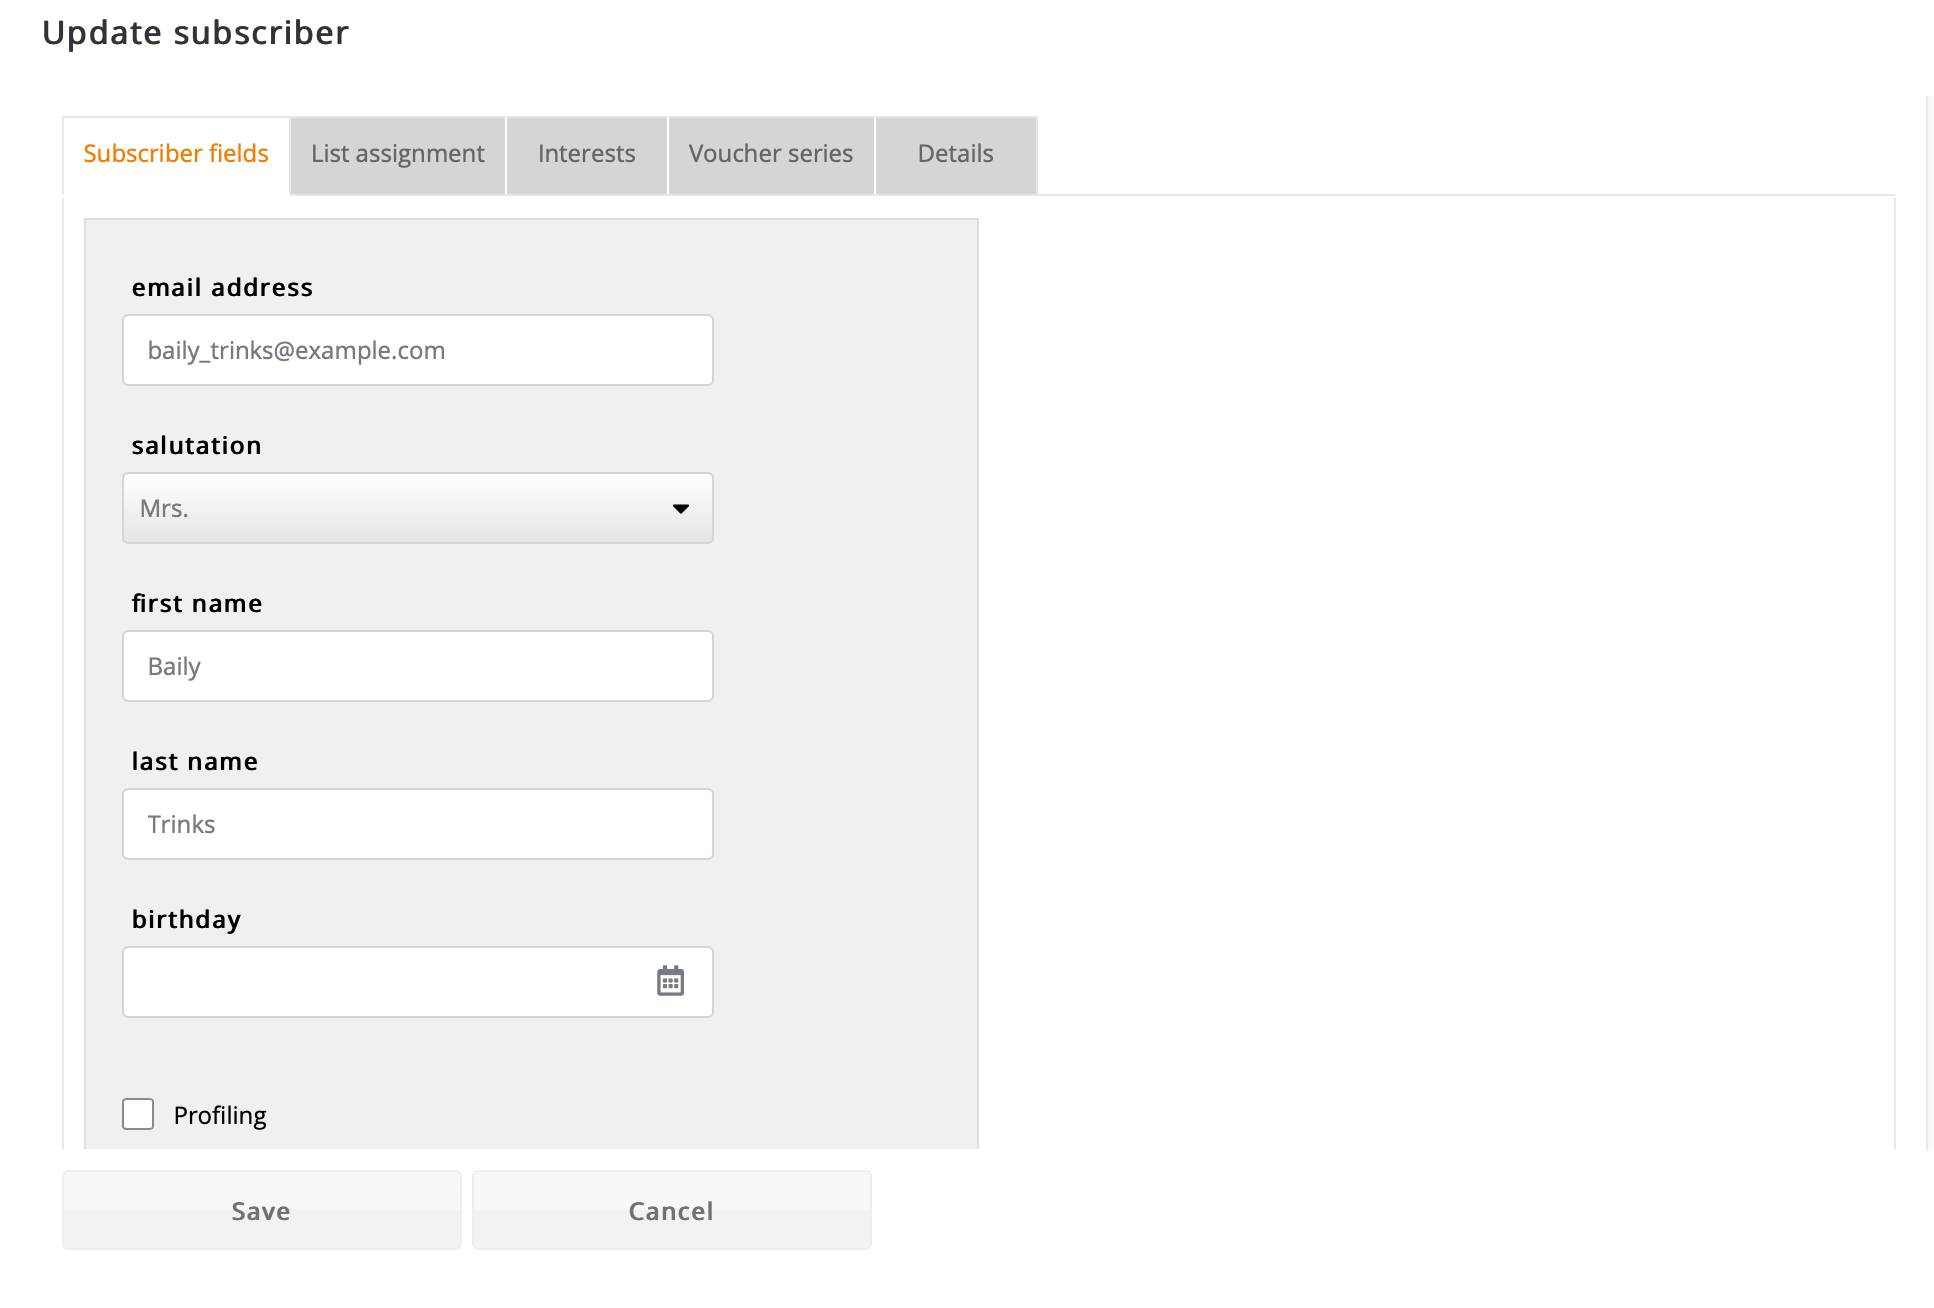The height and width of the screenshot is (1308, 1934).
Task: Open the birthday calendar picker icon
Action: 670,981
